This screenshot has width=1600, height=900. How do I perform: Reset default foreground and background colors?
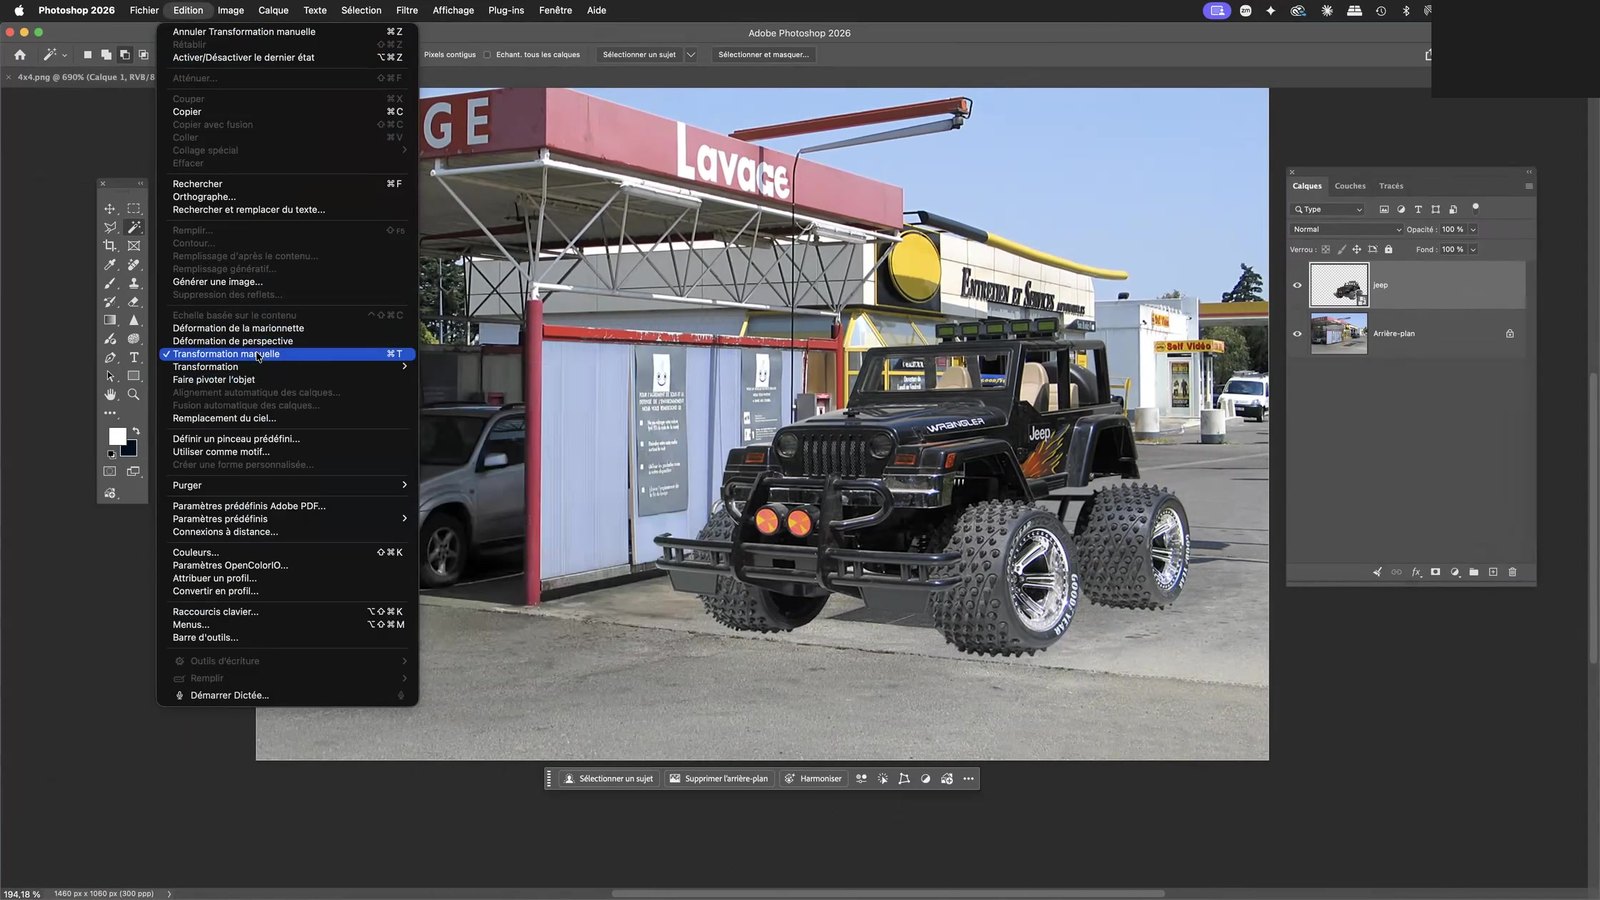pyautogui.click(x=111, y=454)
